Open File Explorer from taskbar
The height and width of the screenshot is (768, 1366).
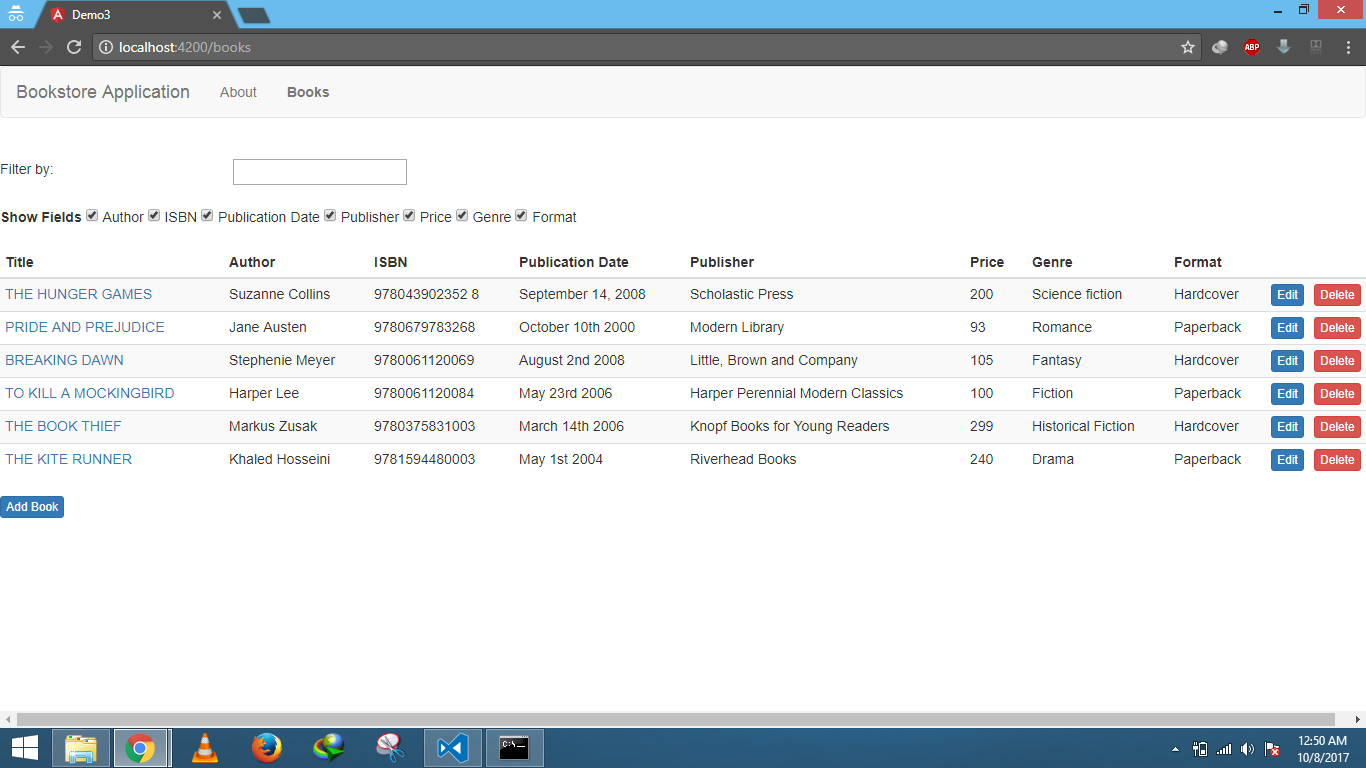pyautogui.click(x=80, y=748)
